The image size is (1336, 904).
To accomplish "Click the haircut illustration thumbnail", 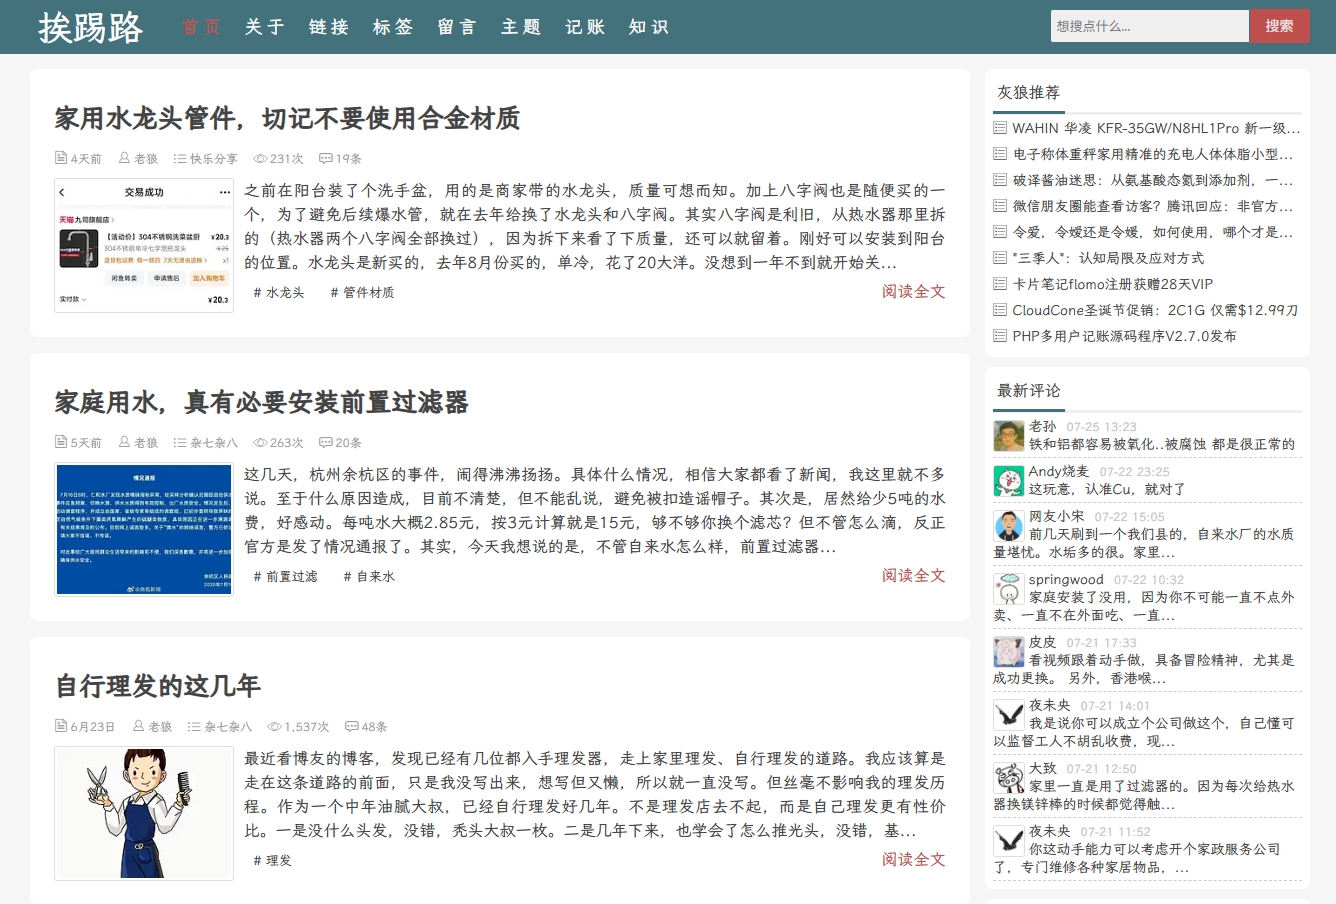I will (143, 813).
